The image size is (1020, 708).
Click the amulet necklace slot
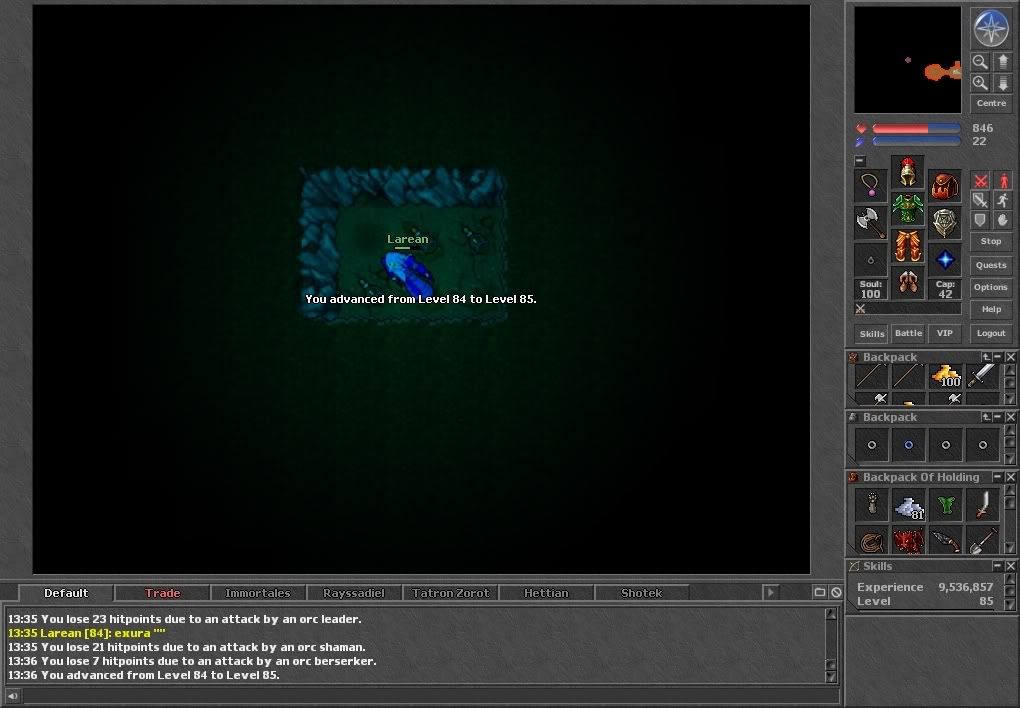pyautogui.click(x=870, y=186)
